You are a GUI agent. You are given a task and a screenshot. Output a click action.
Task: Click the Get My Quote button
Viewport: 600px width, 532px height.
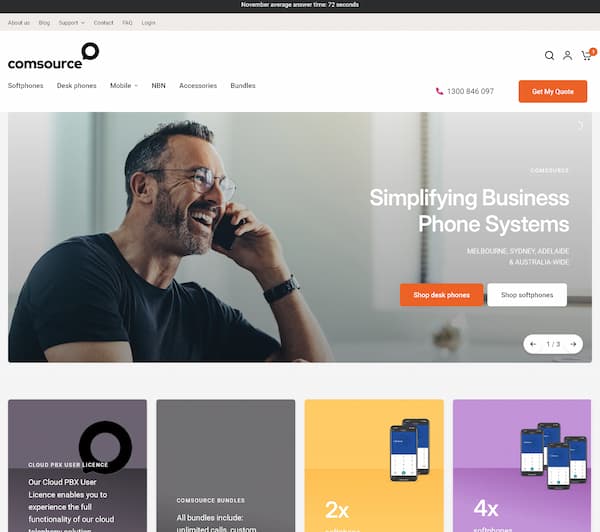(553, 91)
